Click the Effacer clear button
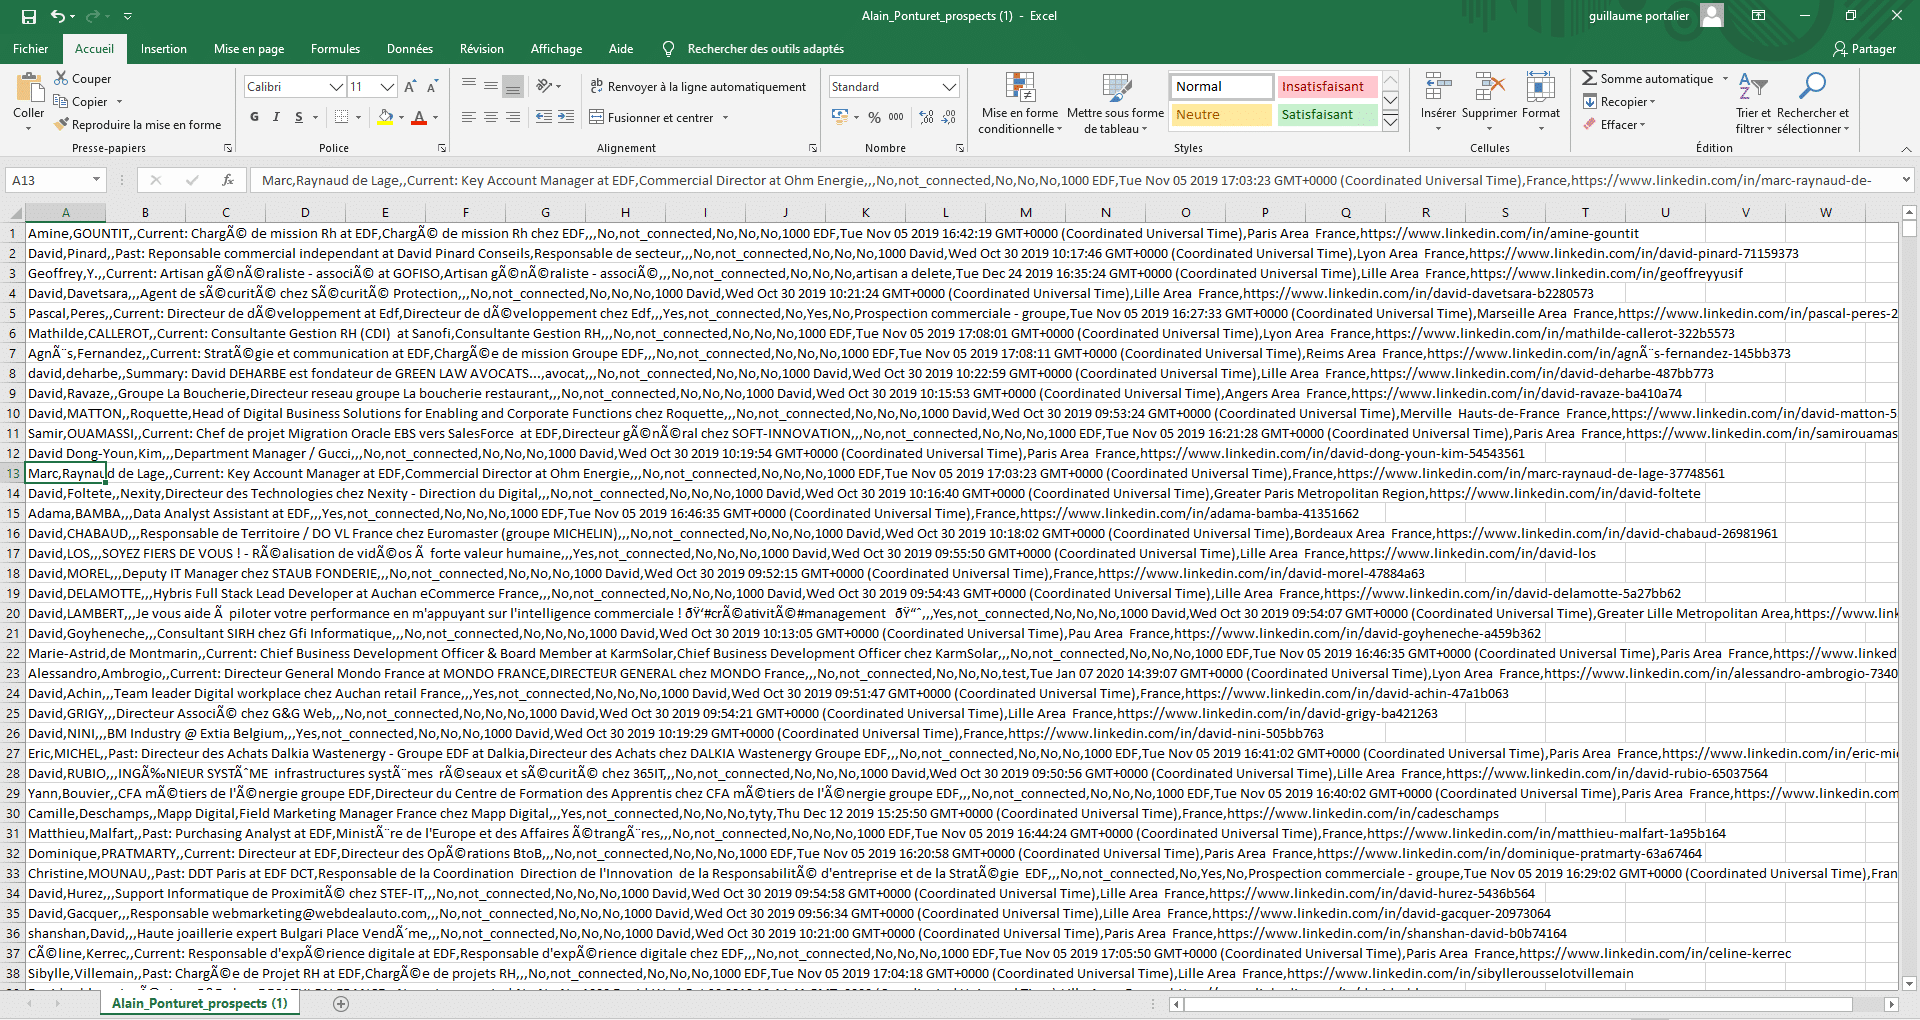 (1614, 125)
